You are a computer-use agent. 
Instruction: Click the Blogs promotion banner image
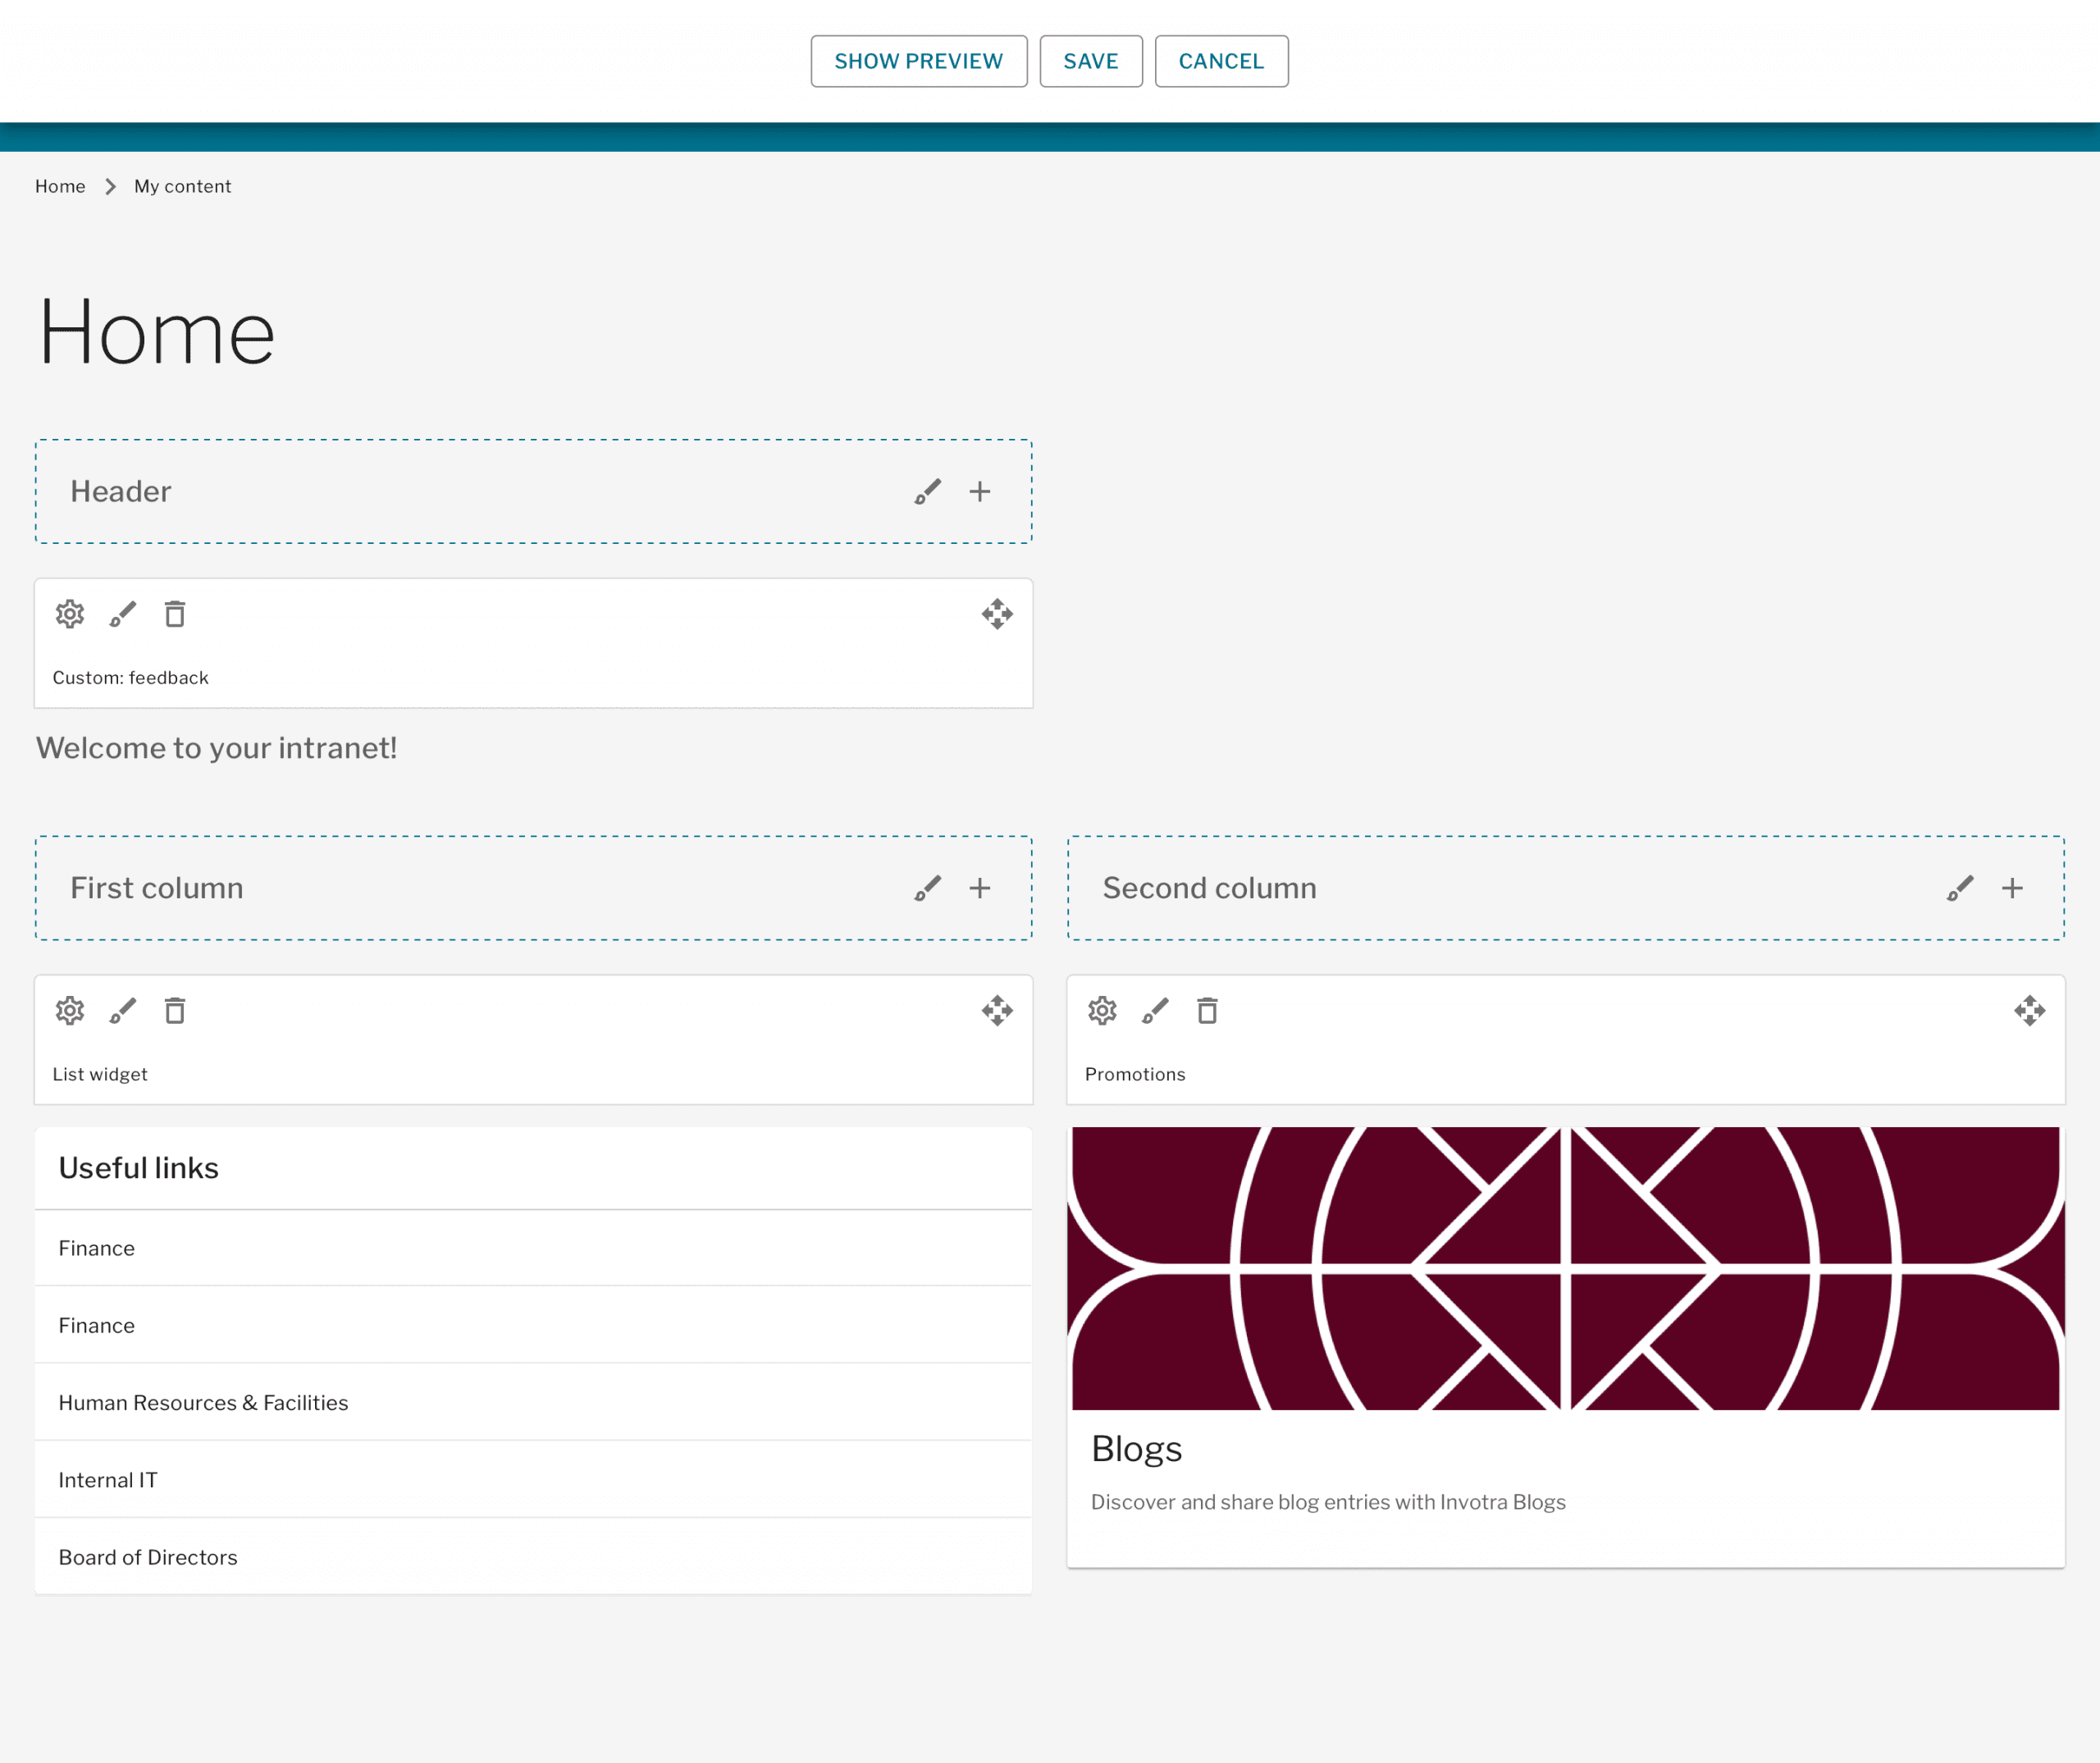[1566, 1268]
